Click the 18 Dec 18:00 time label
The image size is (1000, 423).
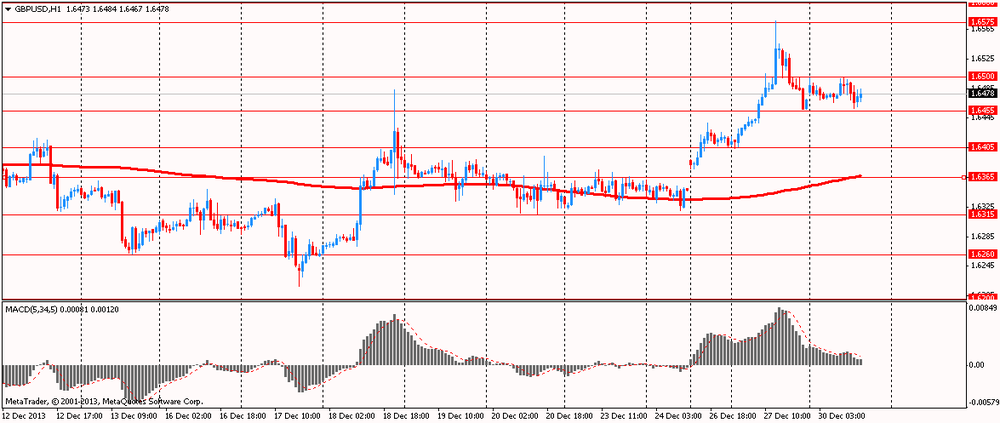pos(407,415)
